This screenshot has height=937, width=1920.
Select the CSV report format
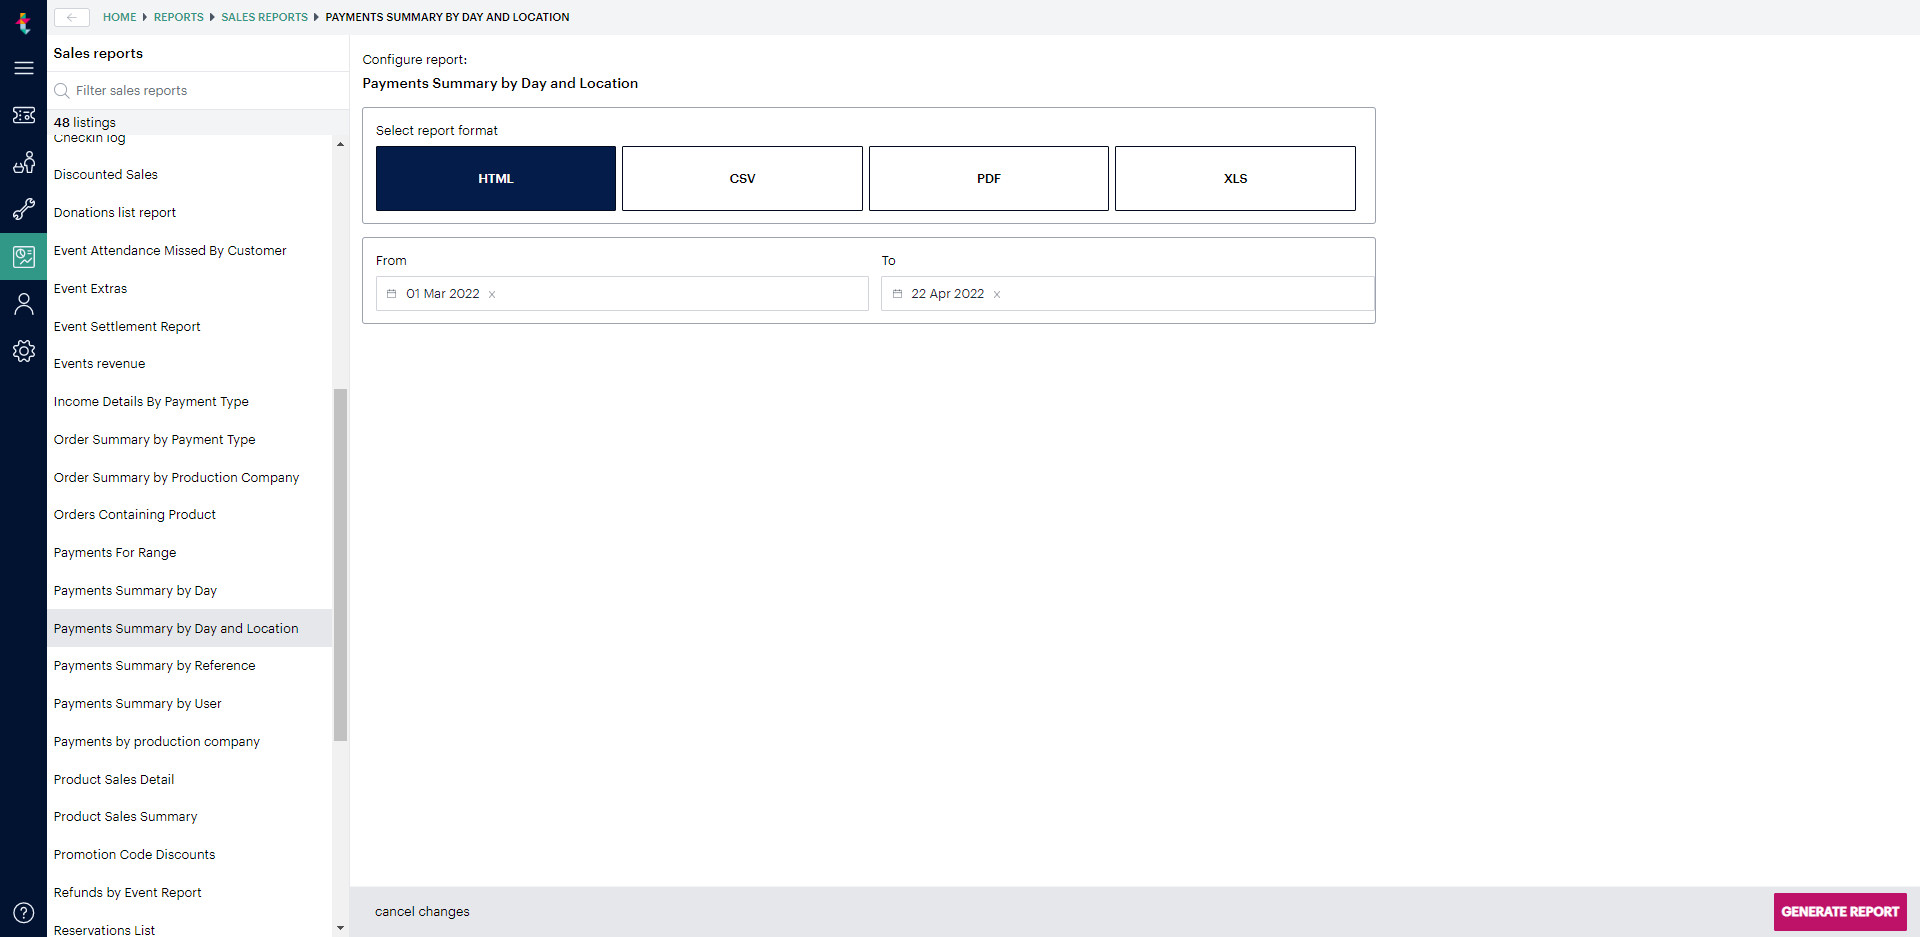[x=742, y=178]
